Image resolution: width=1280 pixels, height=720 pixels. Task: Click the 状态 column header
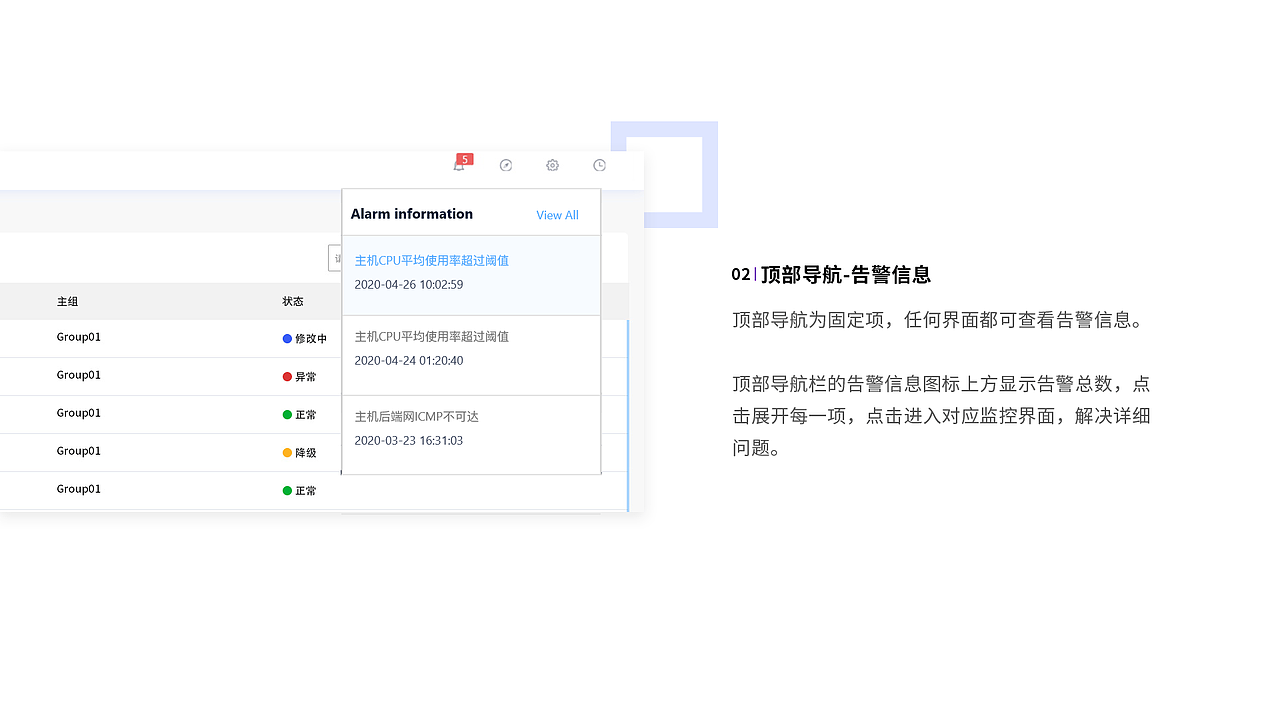pyautogui.click(x=293, y=301)
